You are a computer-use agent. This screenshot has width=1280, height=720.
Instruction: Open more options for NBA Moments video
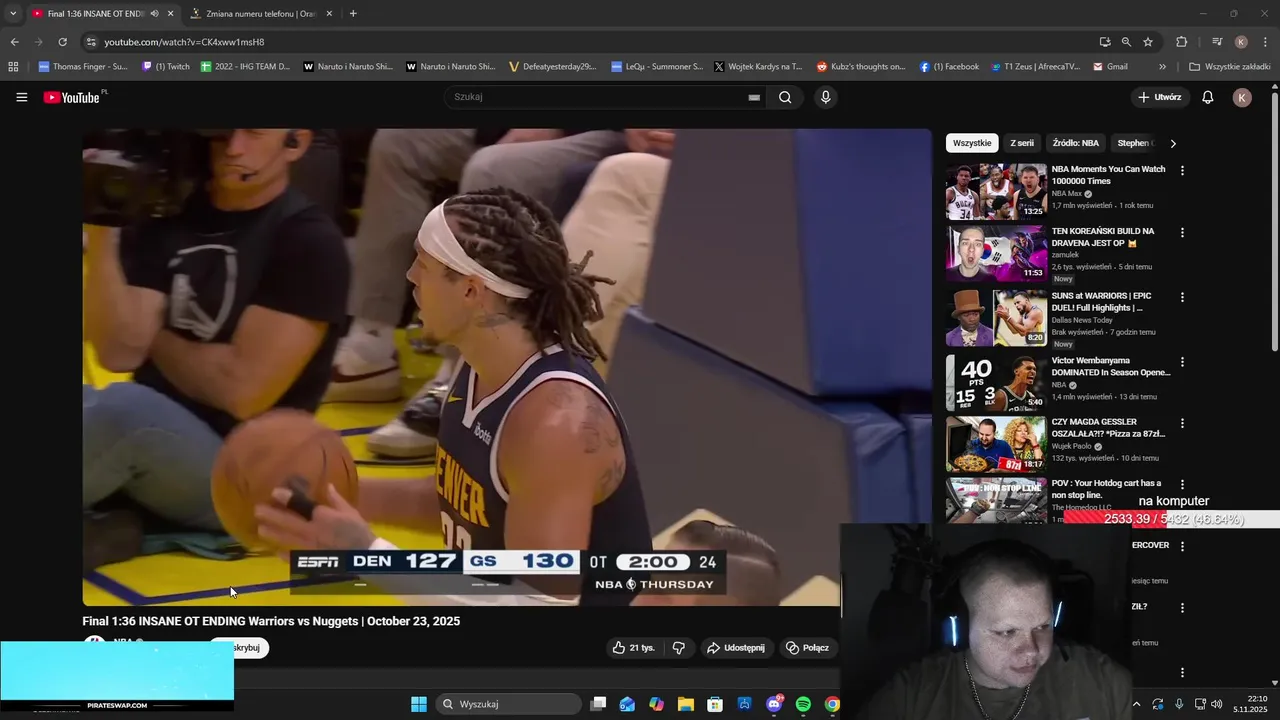pyautogui.click(x=1182, y=171)
